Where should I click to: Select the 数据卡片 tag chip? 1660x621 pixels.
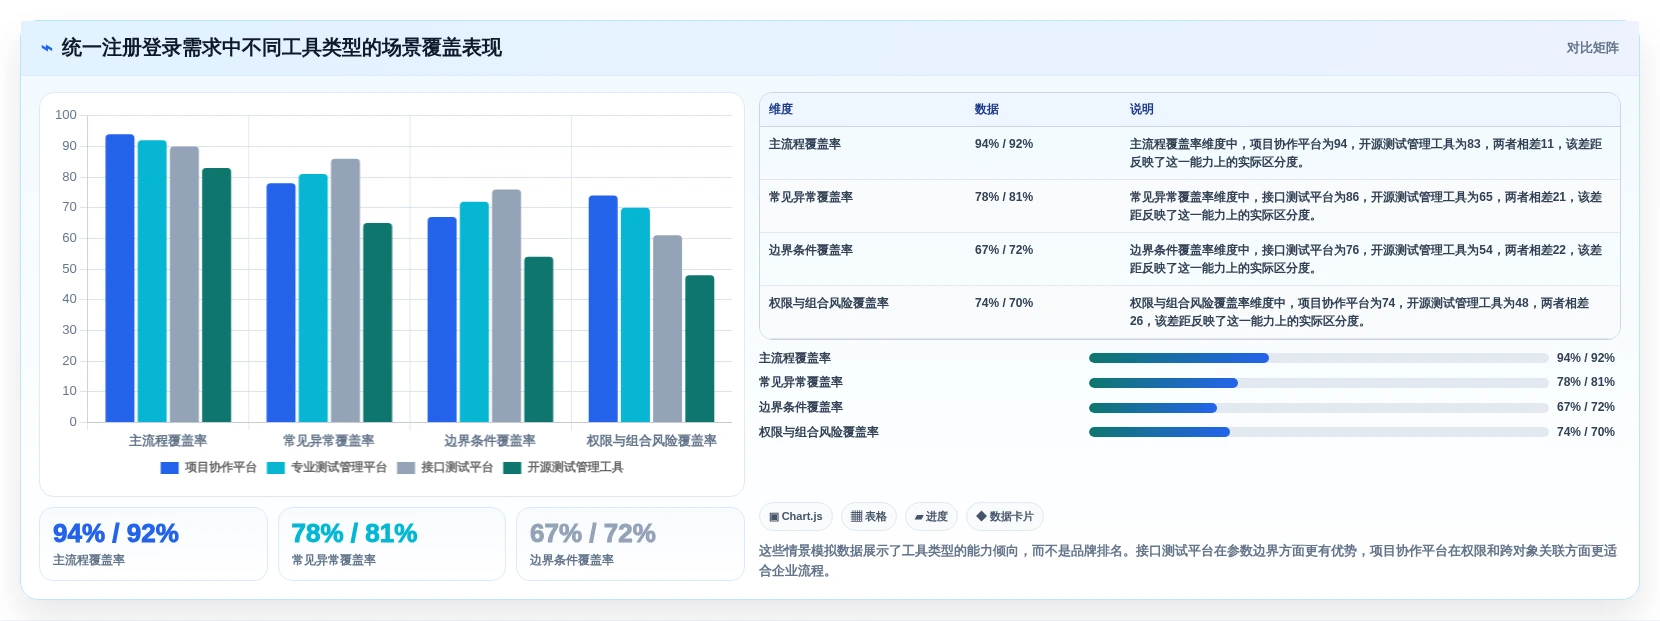[1005, 516]
